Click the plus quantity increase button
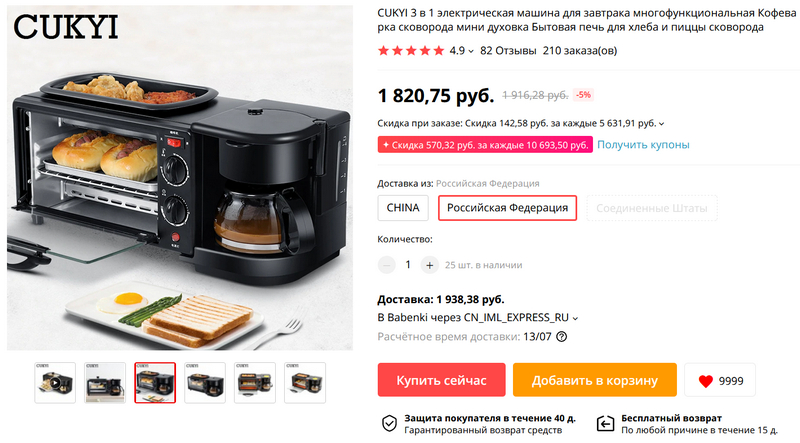Screen dimensions: 800x443 point(430,265)
